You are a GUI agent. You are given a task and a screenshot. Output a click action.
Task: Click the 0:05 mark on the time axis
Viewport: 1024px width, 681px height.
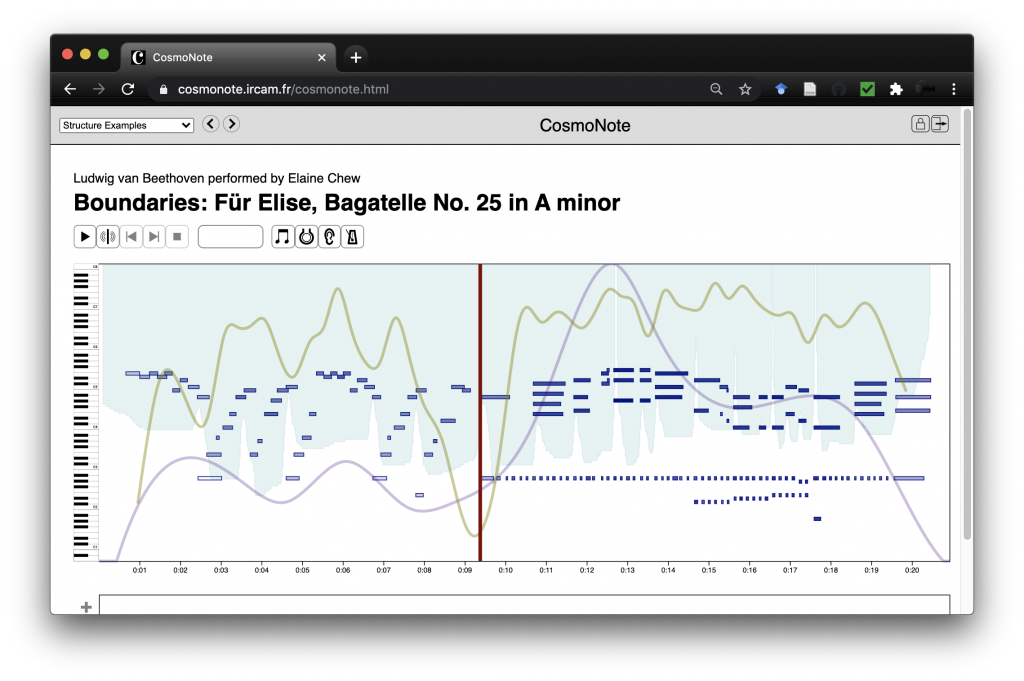point(302,570)
